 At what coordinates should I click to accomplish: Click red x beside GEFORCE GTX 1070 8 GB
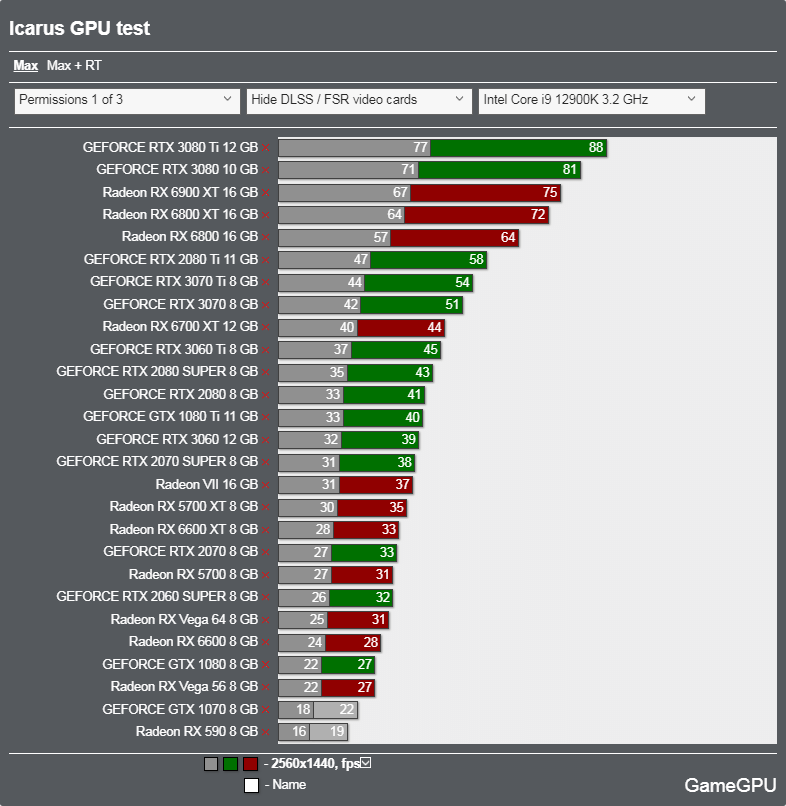(266, 710)
